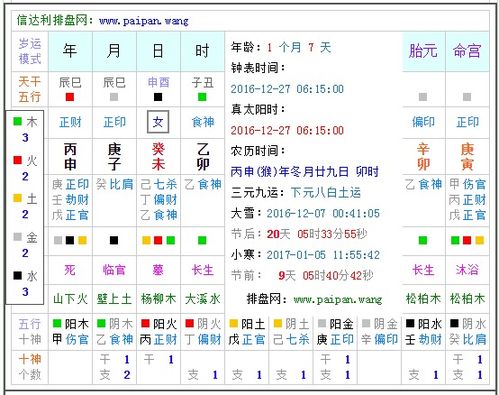Click the 大溪水 nayin cell
Screen dimensions: 499x395
click(202, 299)
